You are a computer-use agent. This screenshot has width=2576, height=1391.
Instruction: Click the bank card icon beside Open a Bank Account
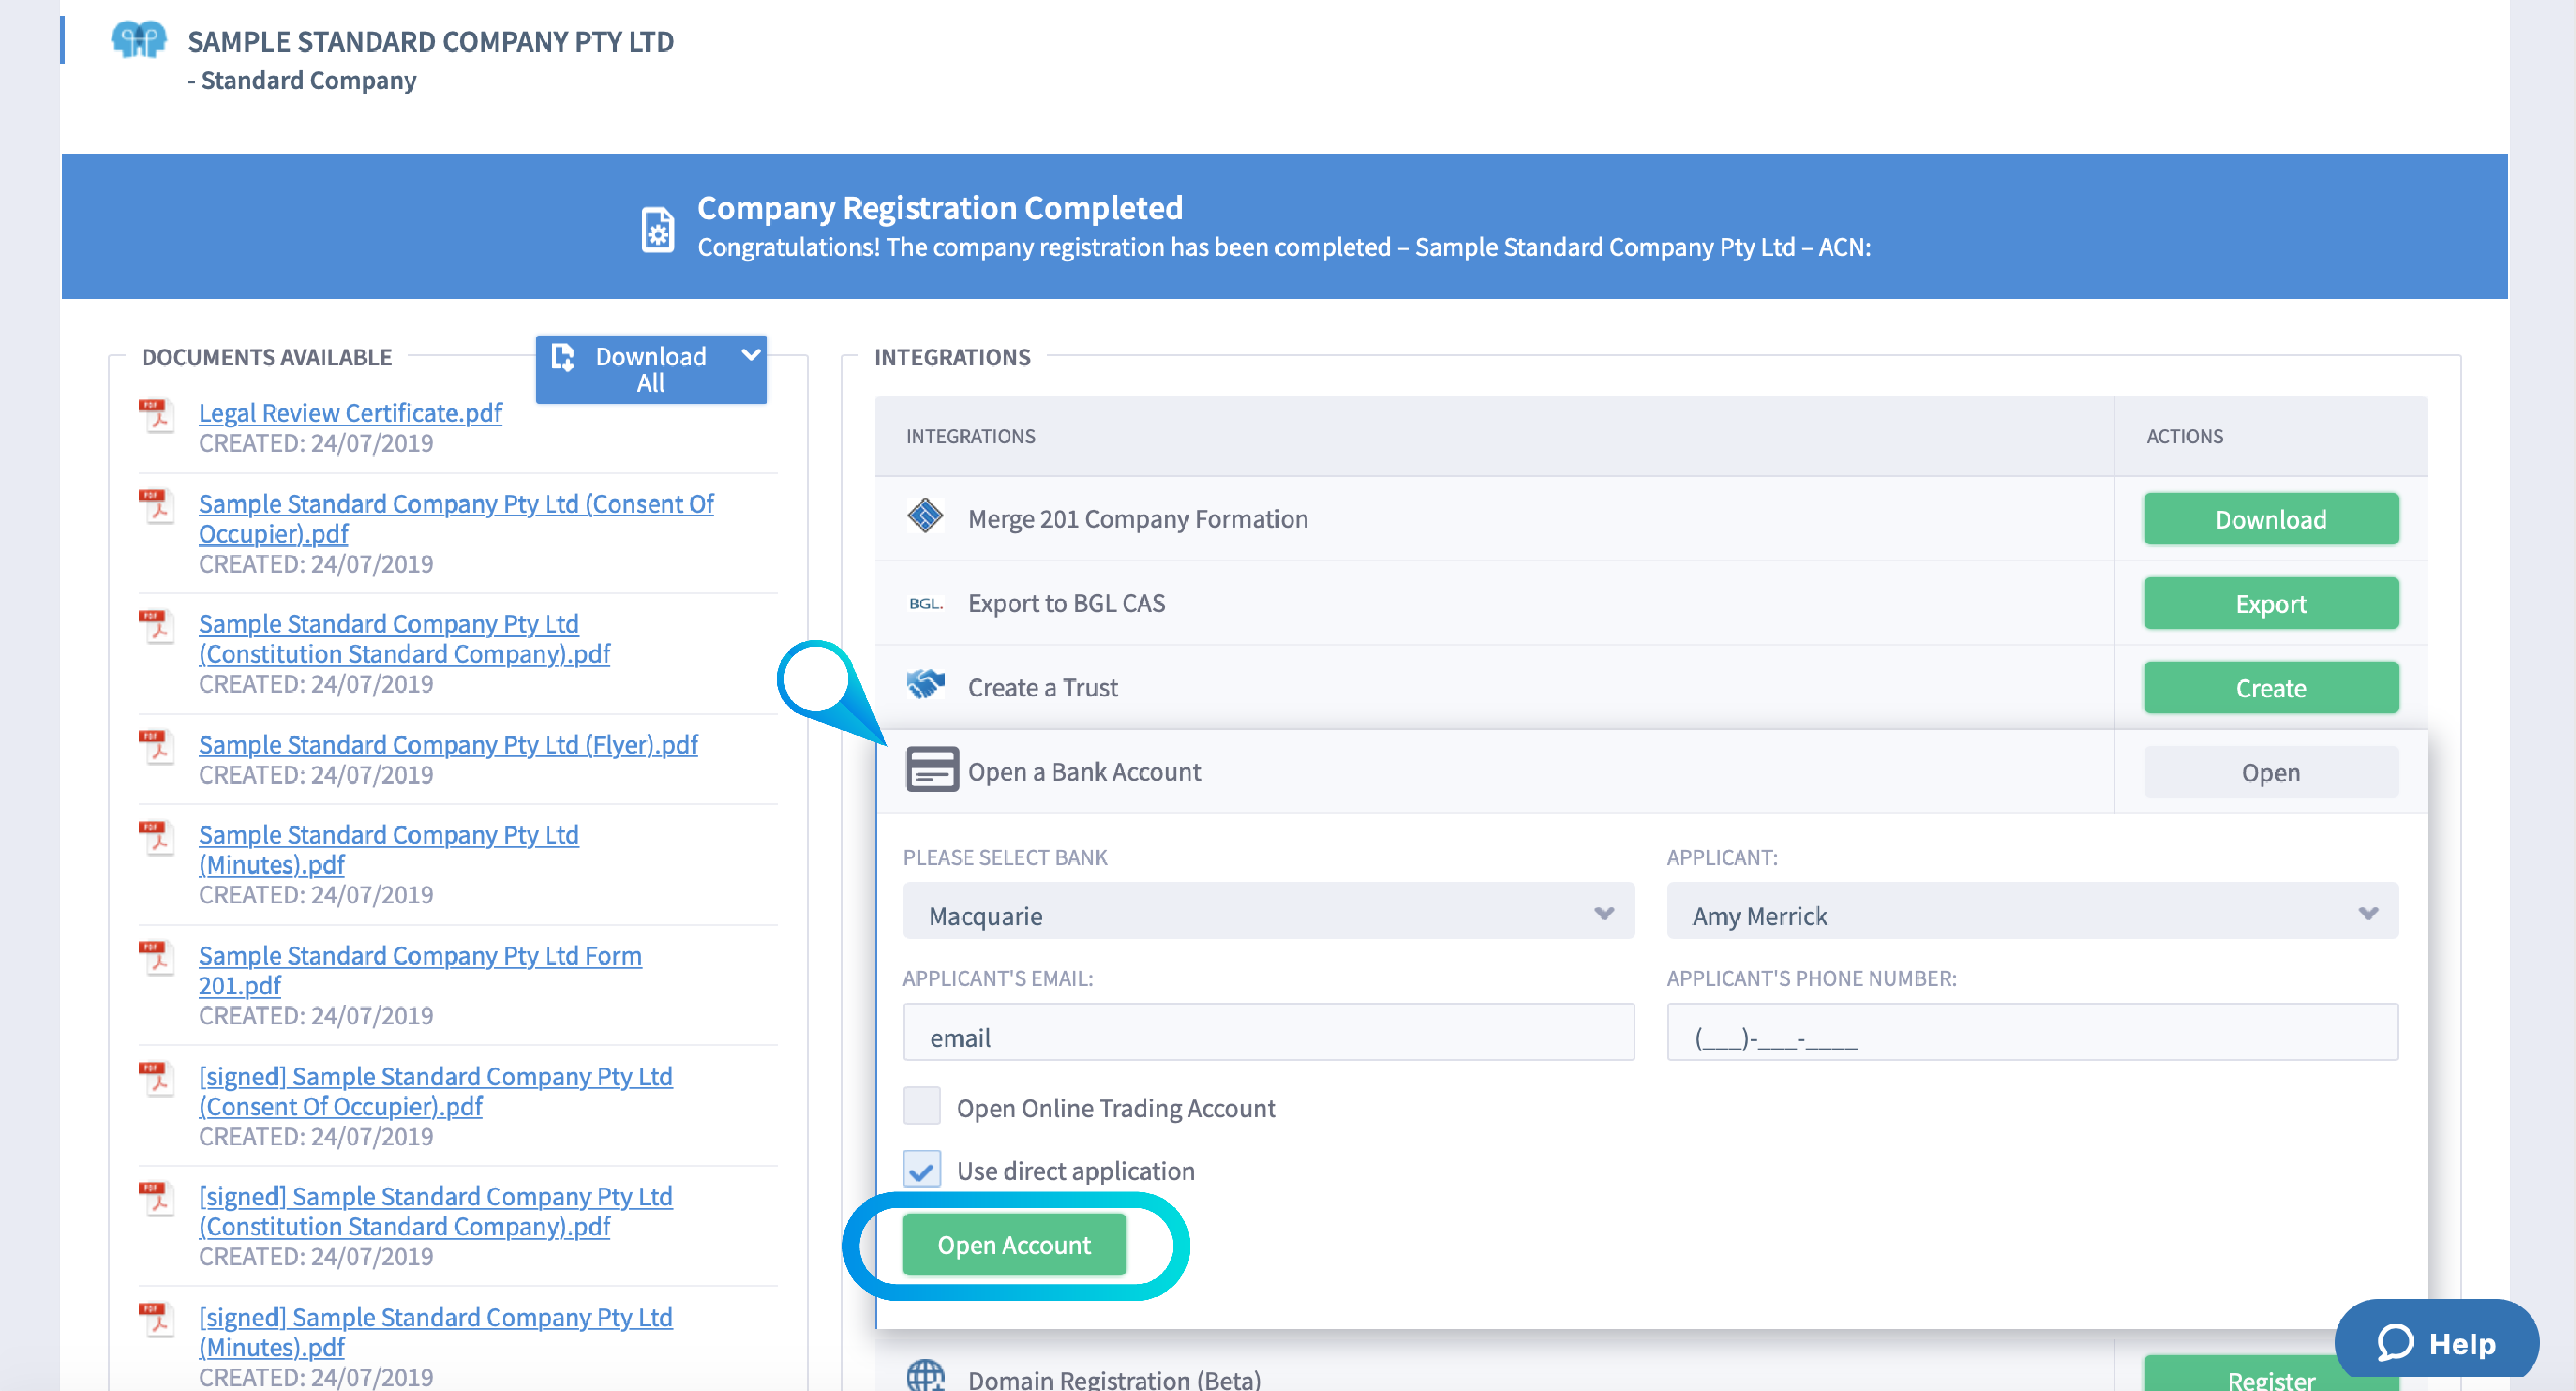point(932,769)
